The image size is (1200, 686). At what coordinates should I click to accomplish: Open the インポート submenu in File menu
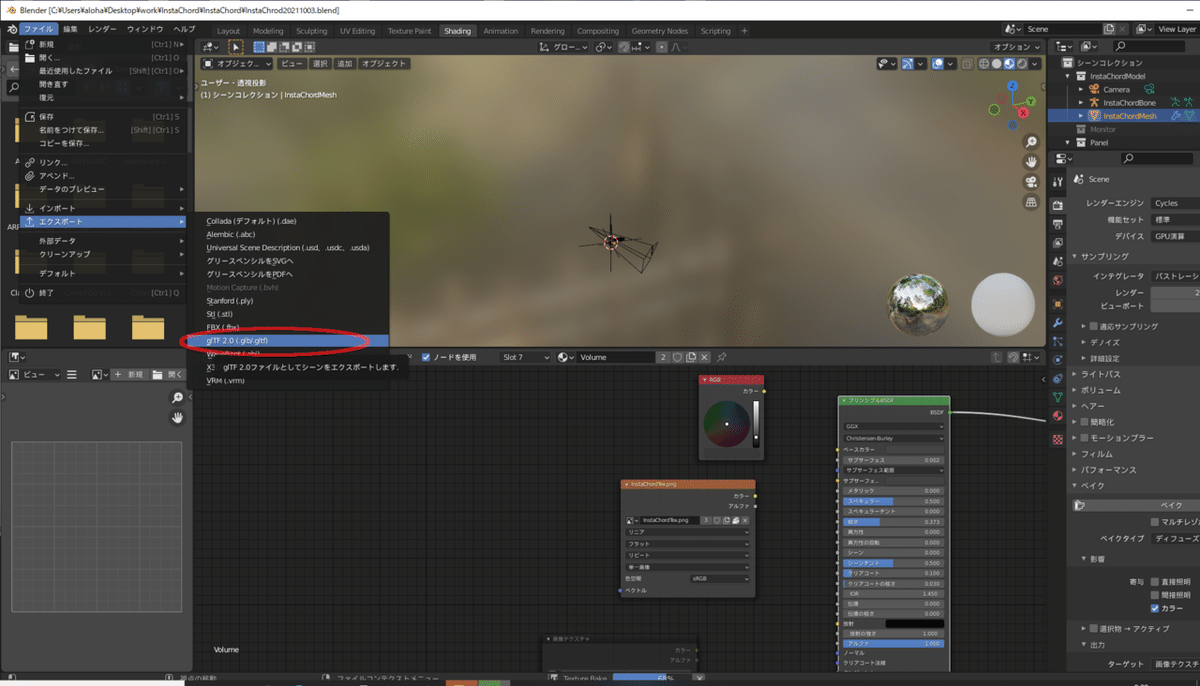coord(104,207)
